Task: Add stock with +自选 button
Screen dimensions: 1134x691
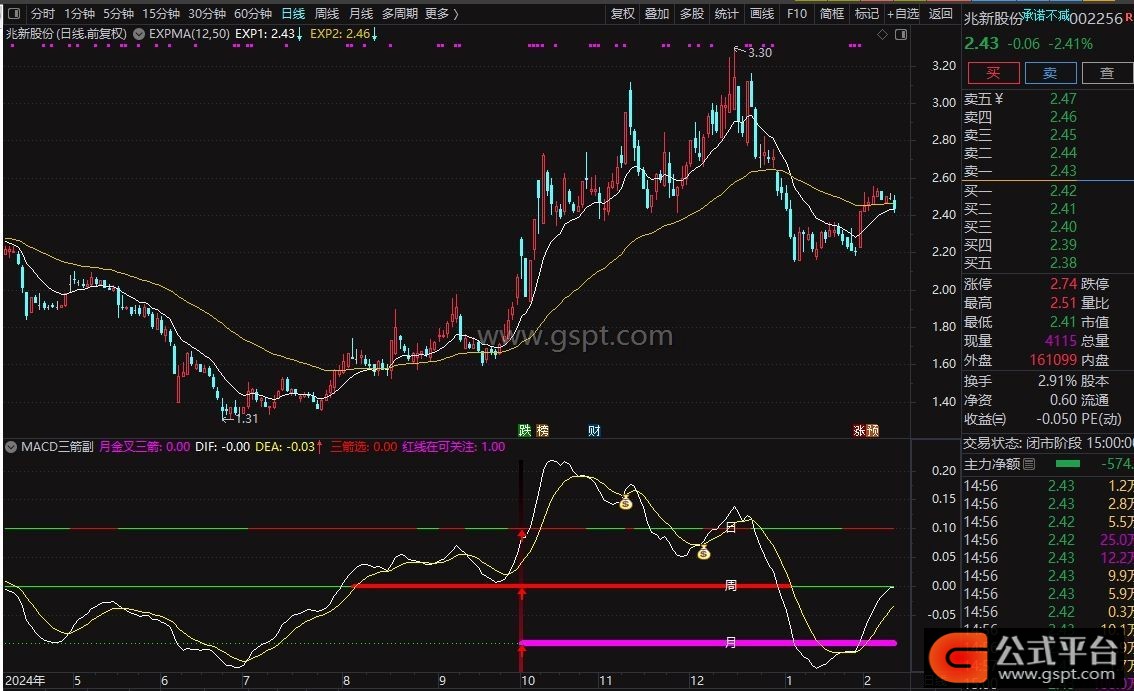Action: [x=903, y=13]
